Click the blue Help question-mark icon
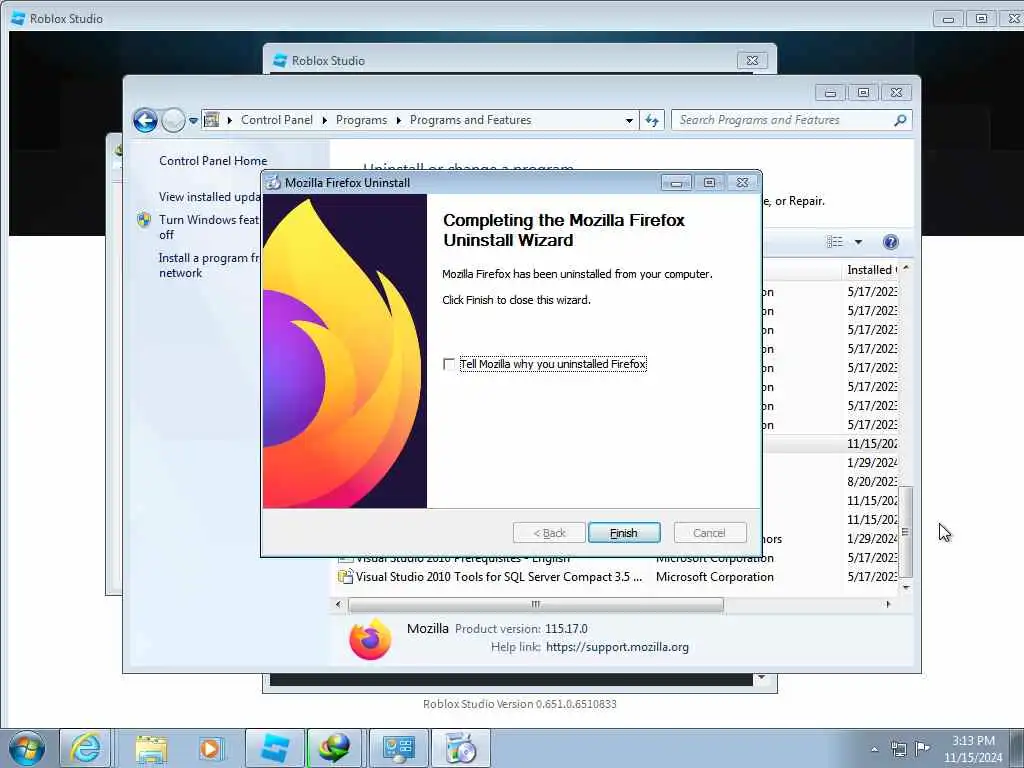 [890, 242]
